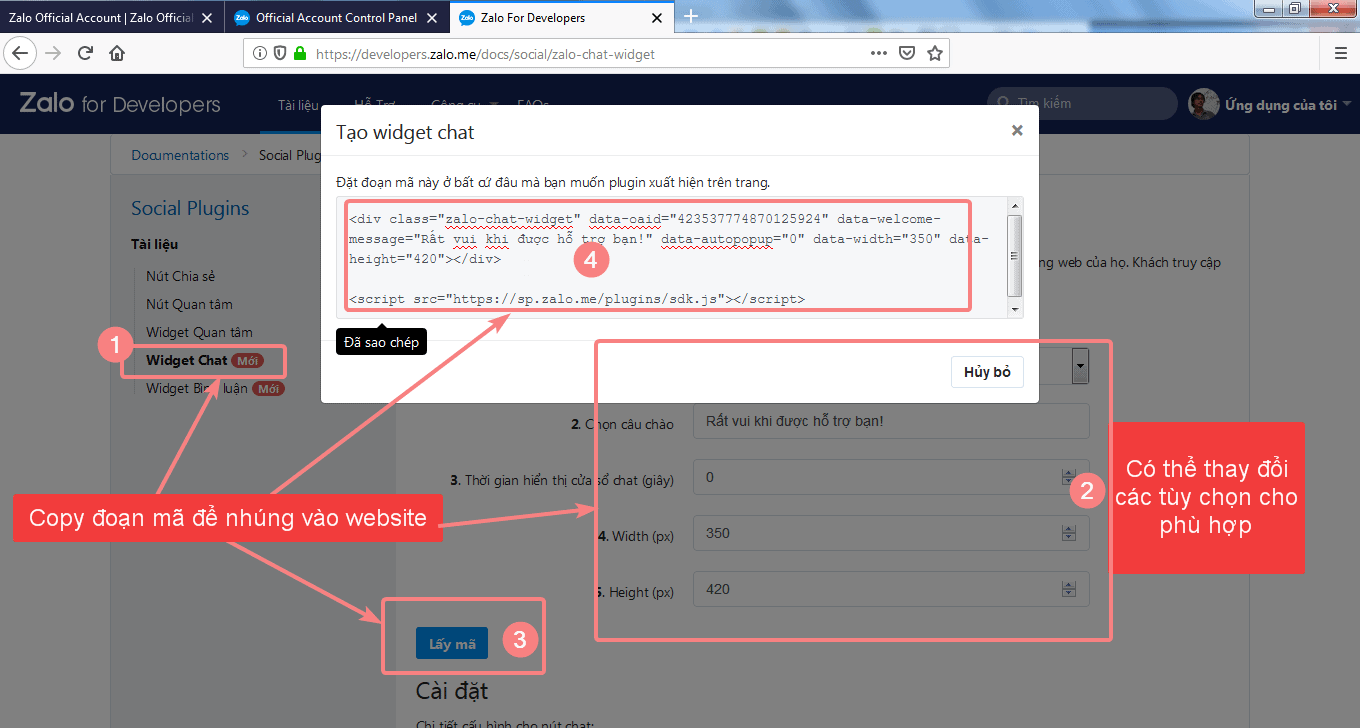Close the Zalo For Developers tab

[x=657, y=18]
